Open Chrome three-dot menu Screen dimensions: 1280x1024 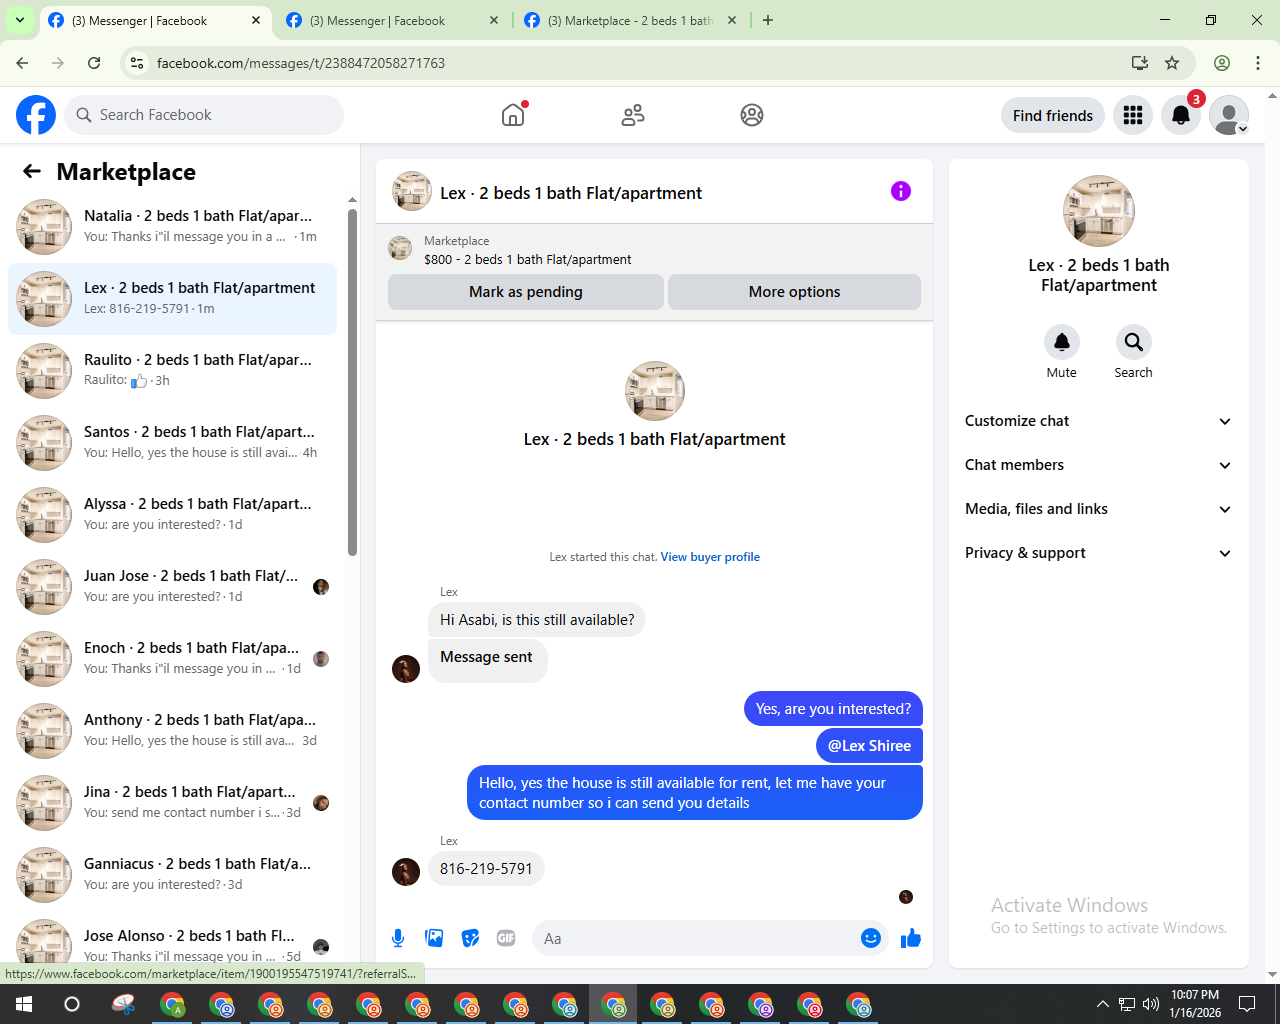point(1258,63)
